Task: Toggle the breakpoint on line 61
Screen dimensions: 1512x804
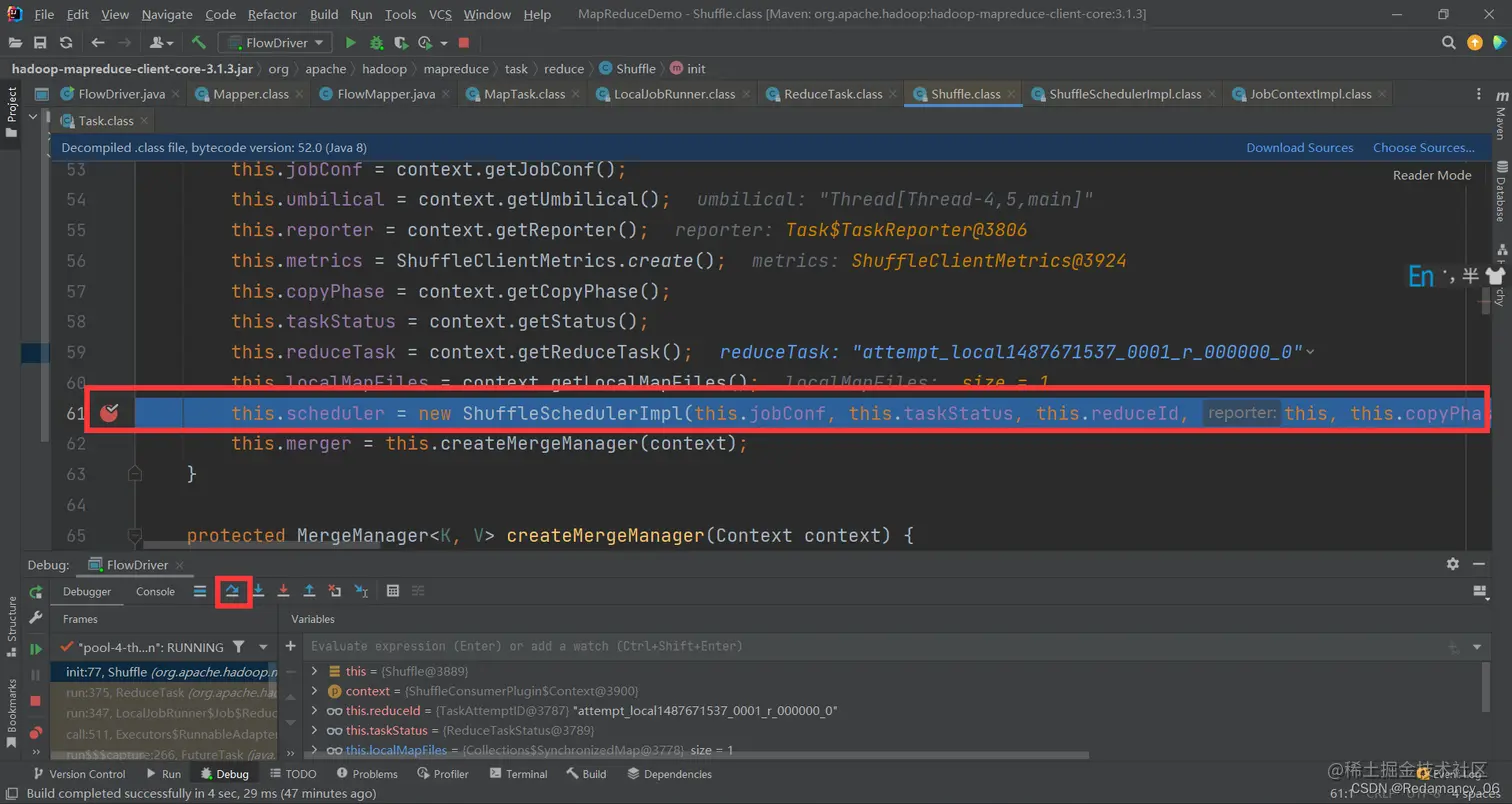Action: tap(110, 413)
